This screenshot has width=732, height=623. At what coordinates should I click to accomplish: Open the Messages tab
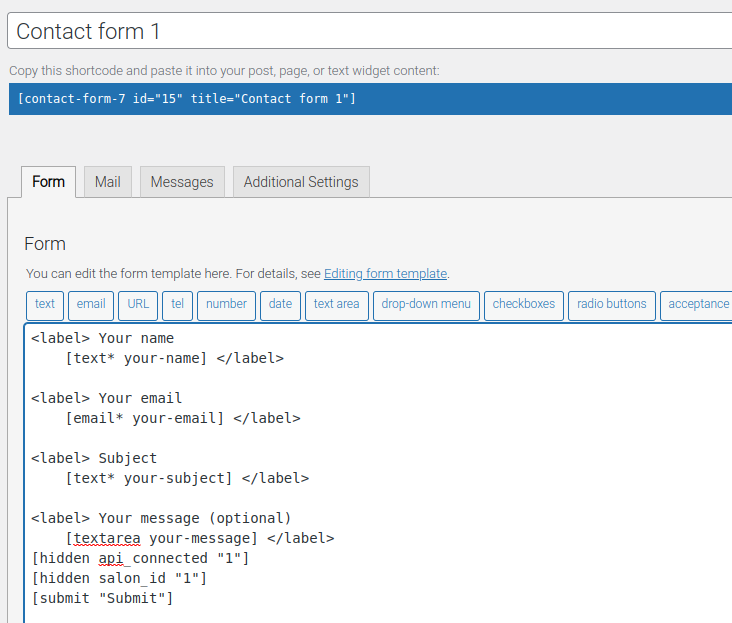[x=182, y=182]
